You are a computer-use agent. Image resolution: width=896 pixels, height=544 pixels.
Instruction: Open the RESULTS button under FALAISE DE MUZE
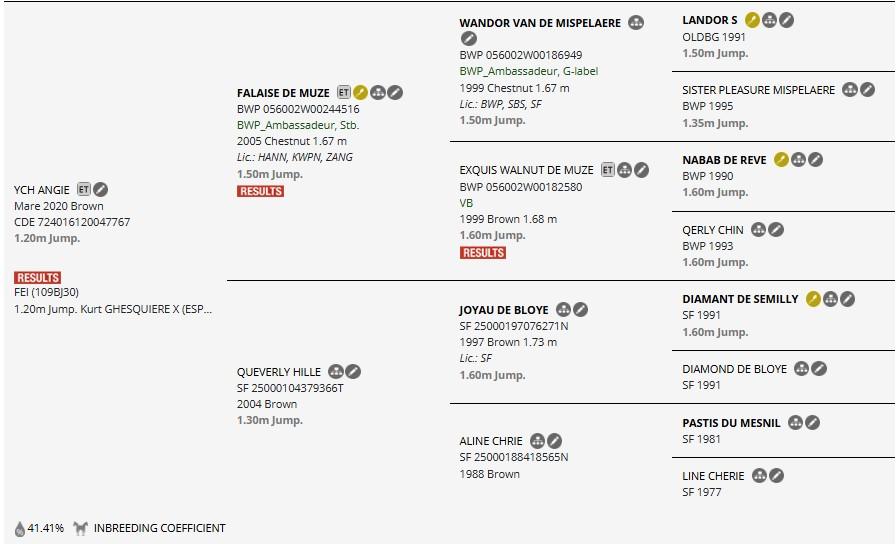261,191
